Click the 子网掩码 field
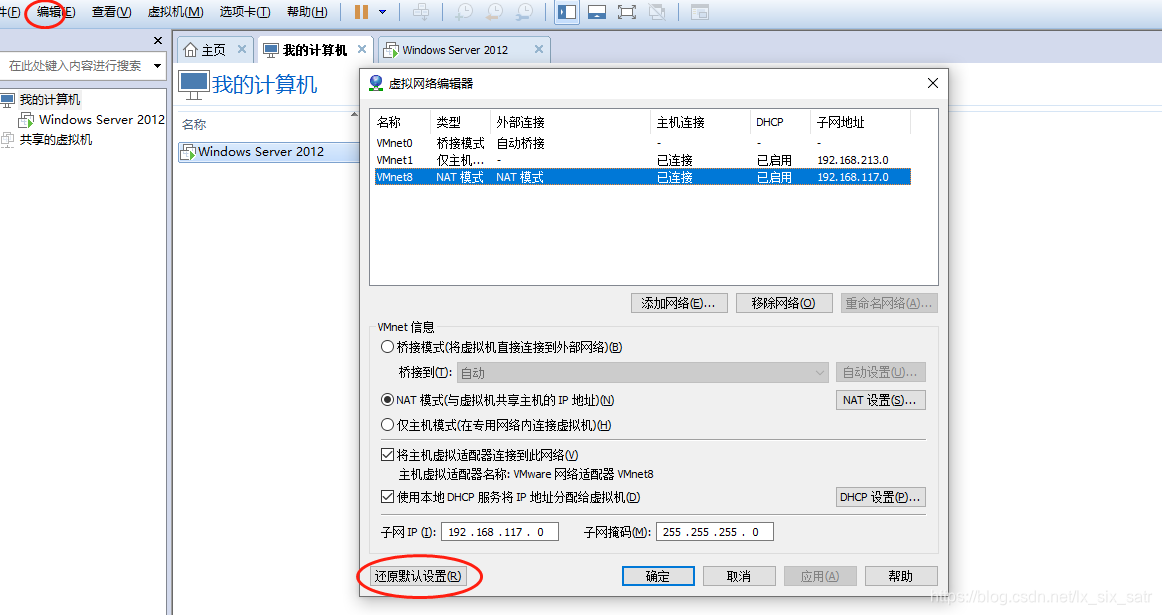Image resolution: width=1162 pixels, height=615 pixels. 714,532
